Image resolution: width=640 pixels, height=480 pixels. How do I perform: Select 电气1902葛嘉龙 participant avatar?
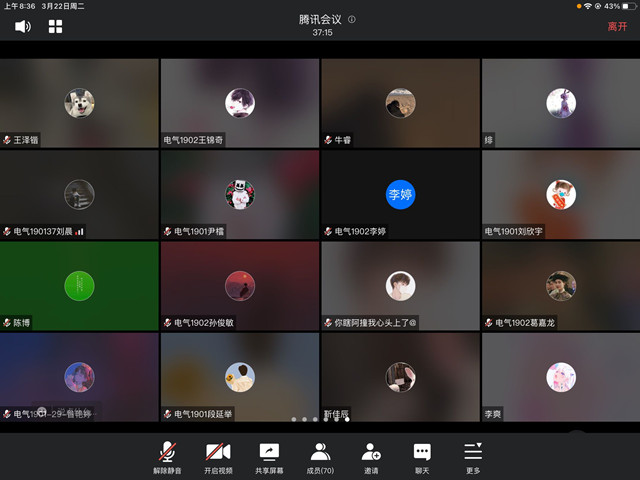[x=561, y=286]
